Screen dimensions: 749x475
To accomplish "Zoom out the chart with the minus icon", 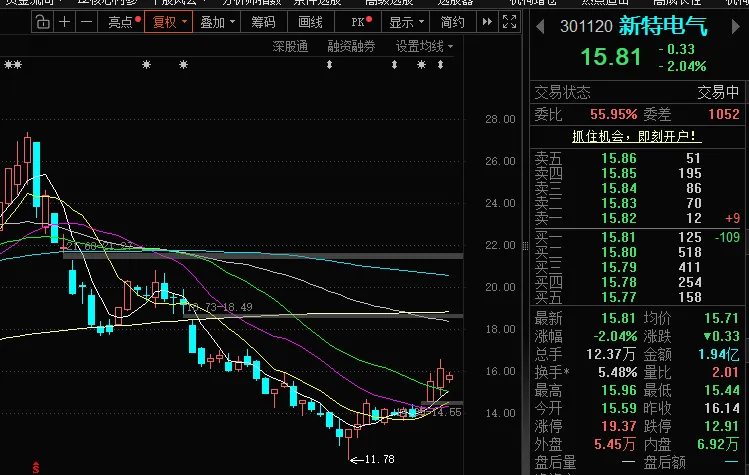I will coord(86,22).
